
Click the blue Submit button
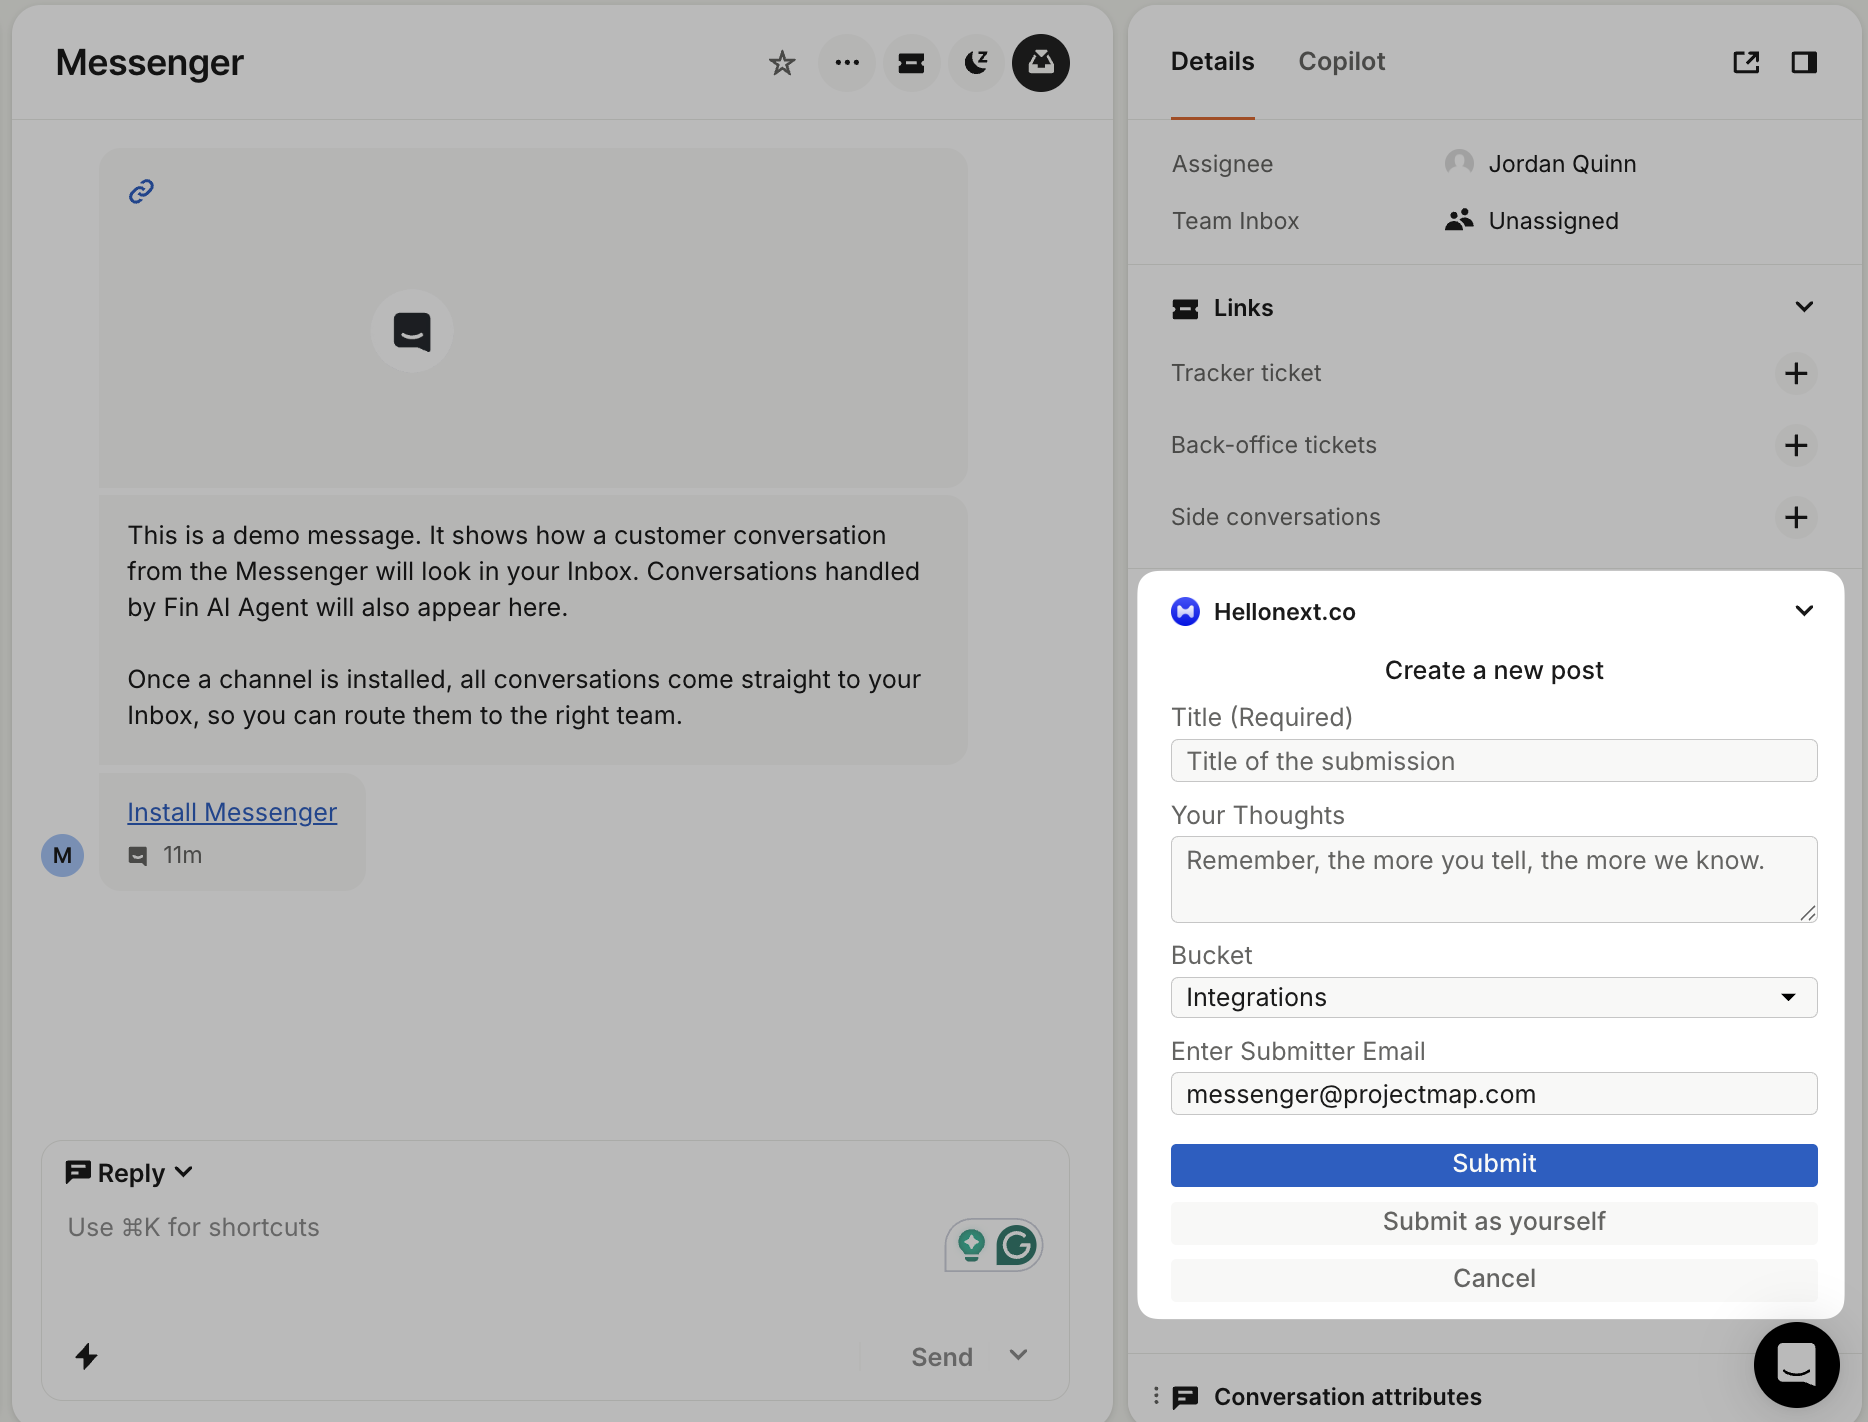point(1494,1165)
